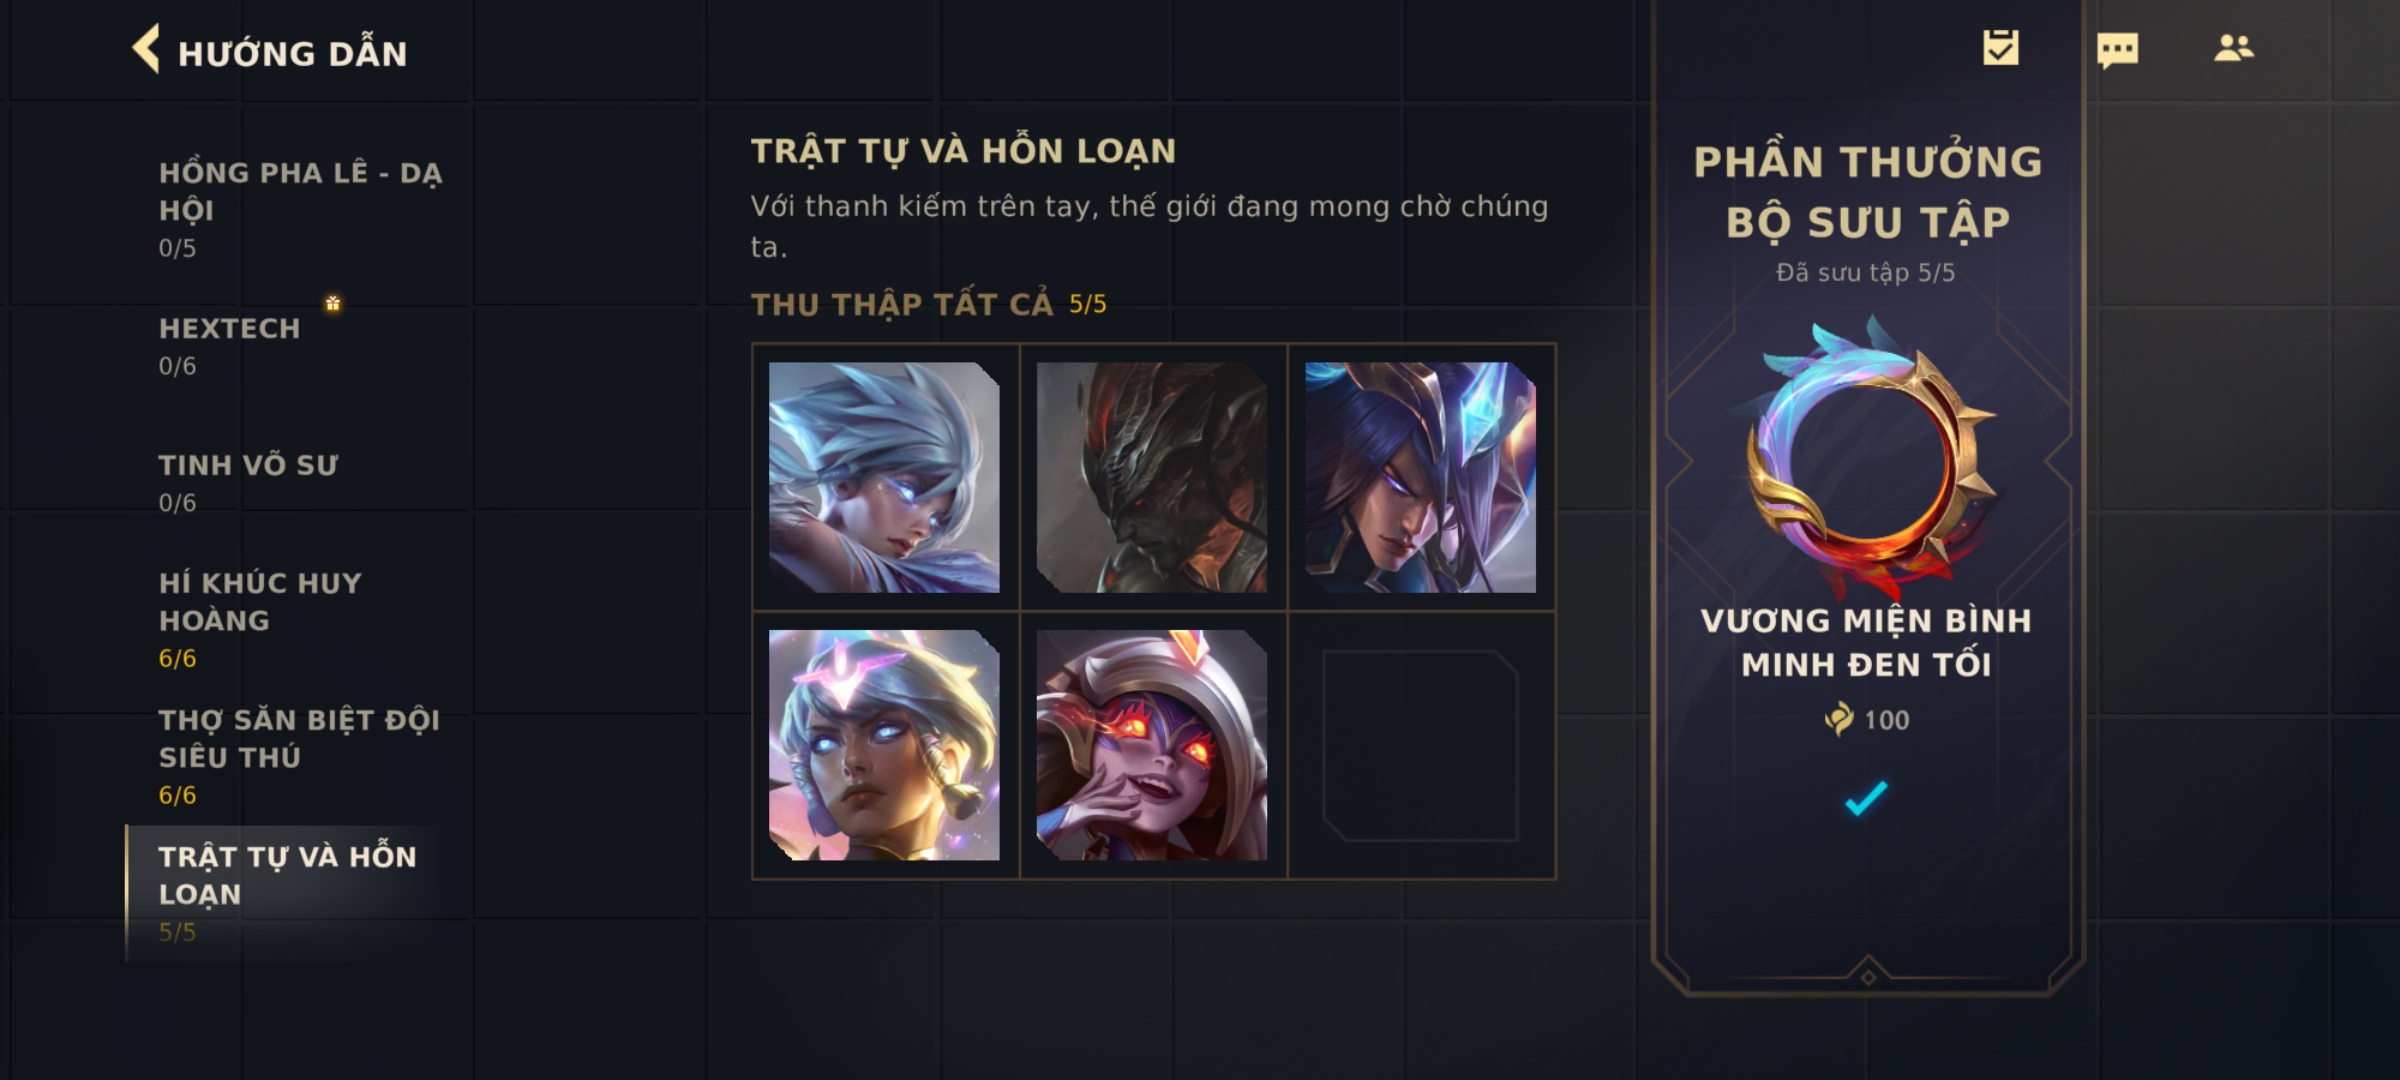Screen dimensions: 2400x1080
Task: Open the glowing tiara champion skin thumbnail
Action: coord(884,745)
